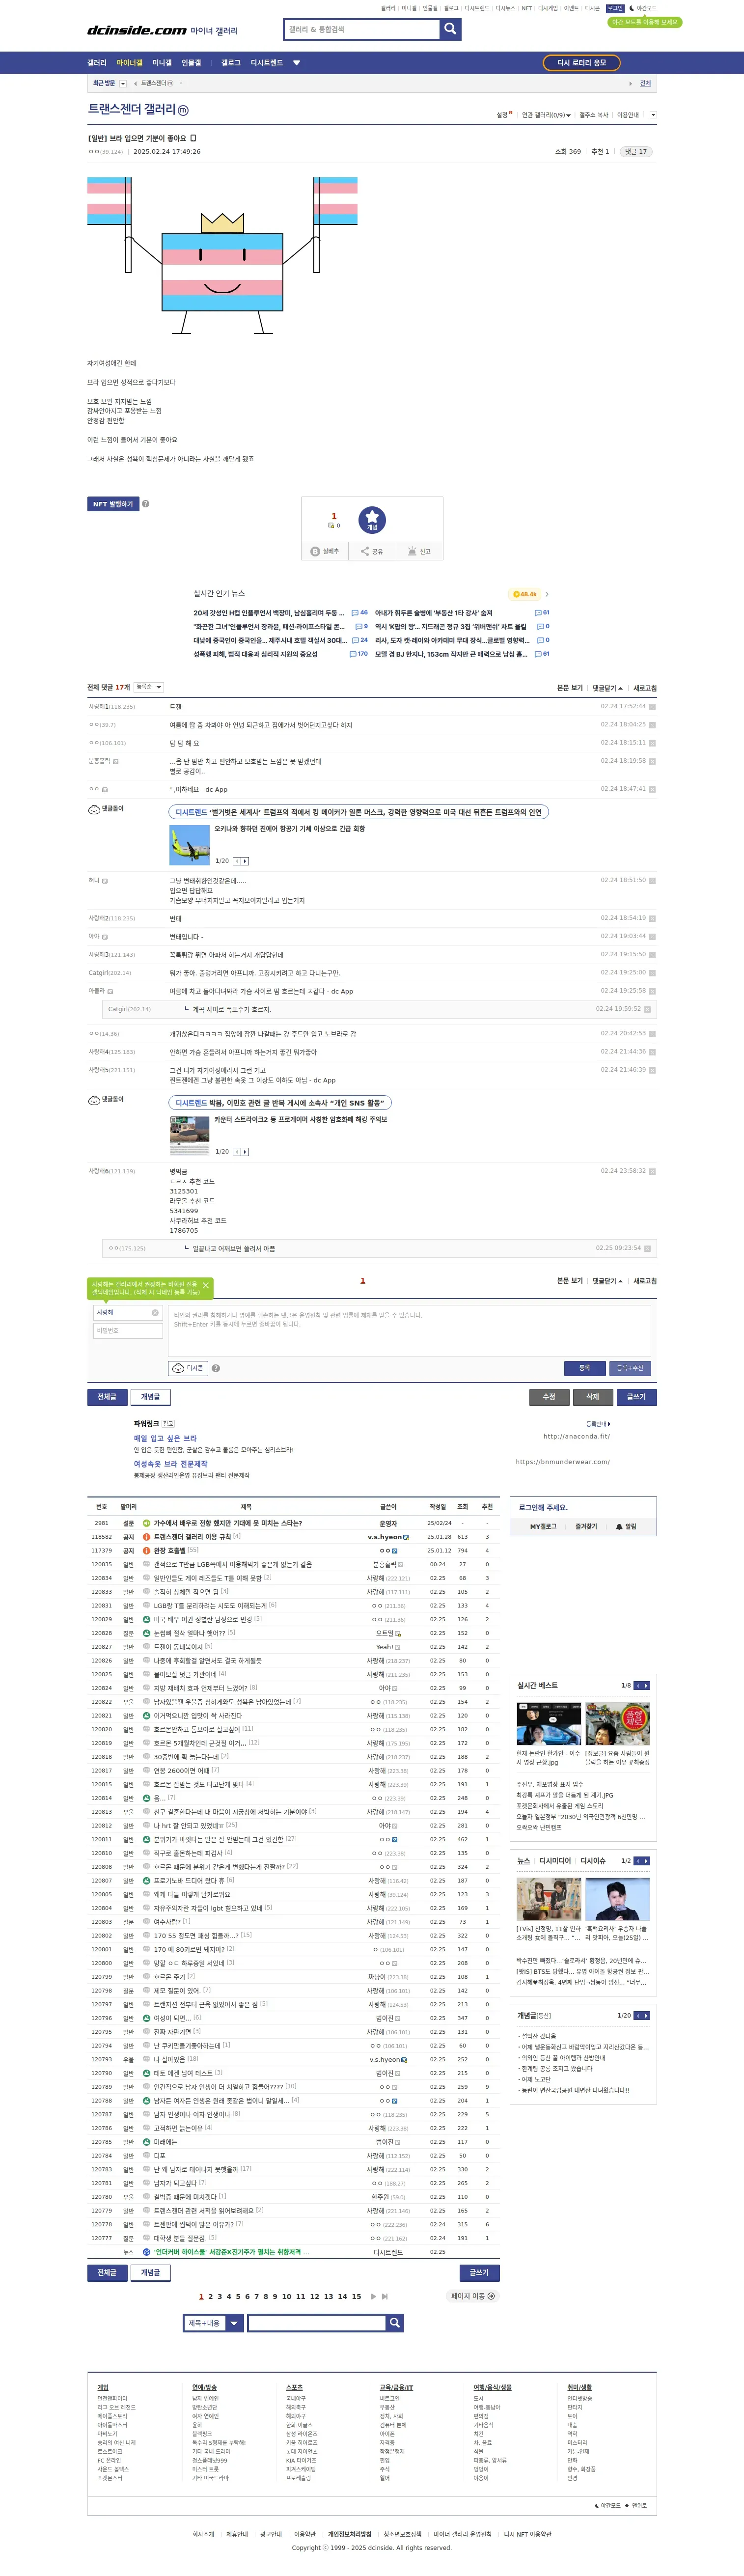Click the 수정 edit button

coord(549,1397)
